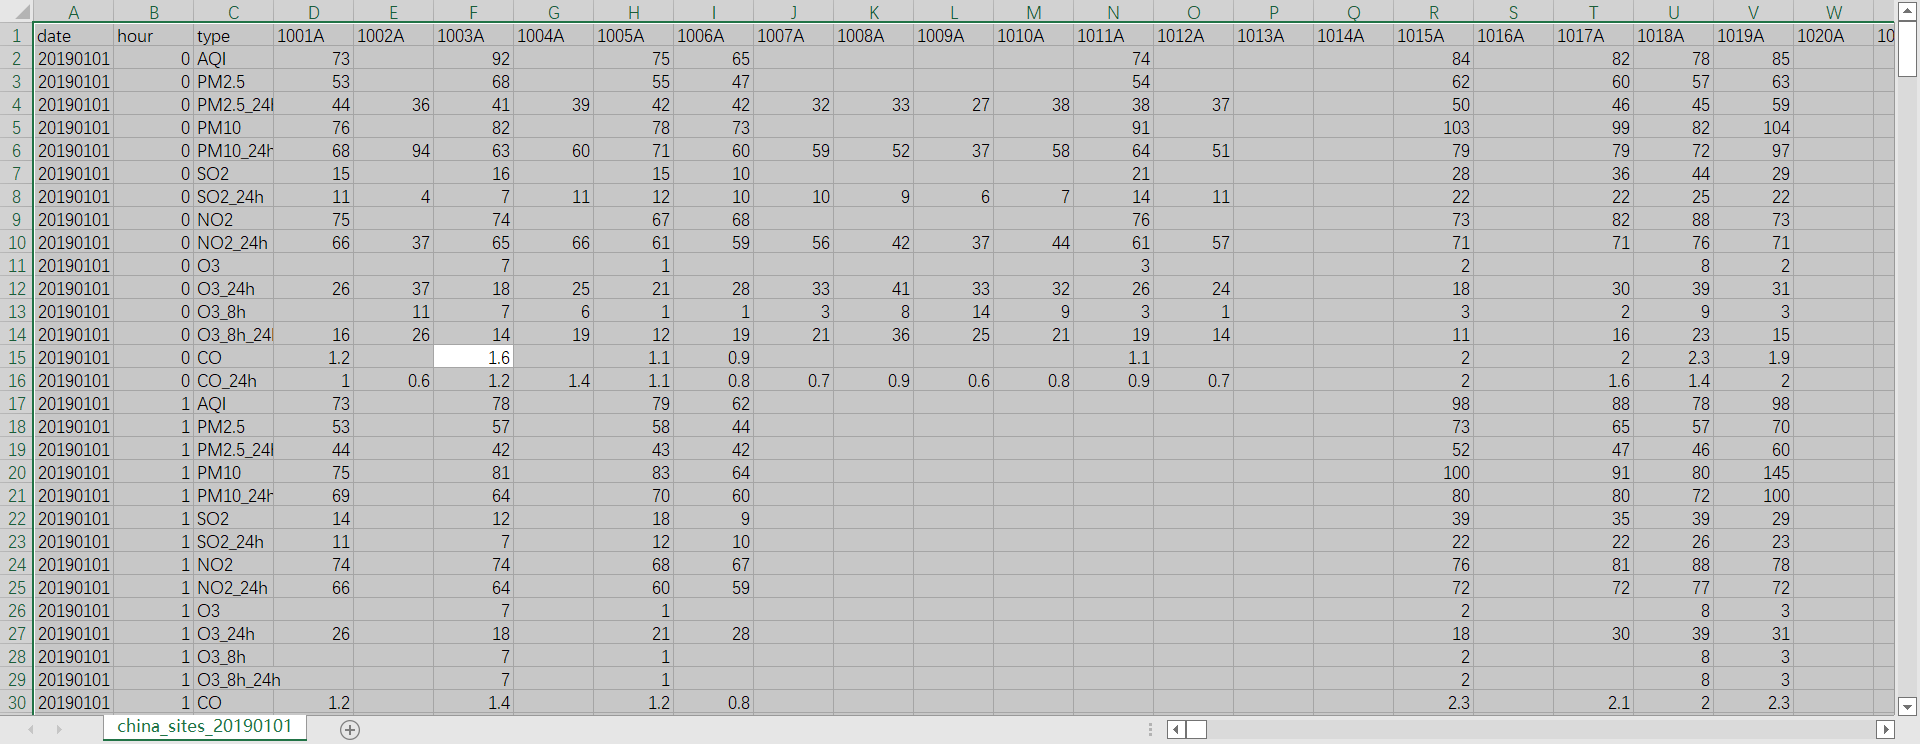Select column F header
The image size is (1920, 744).
tap(474, 12)
